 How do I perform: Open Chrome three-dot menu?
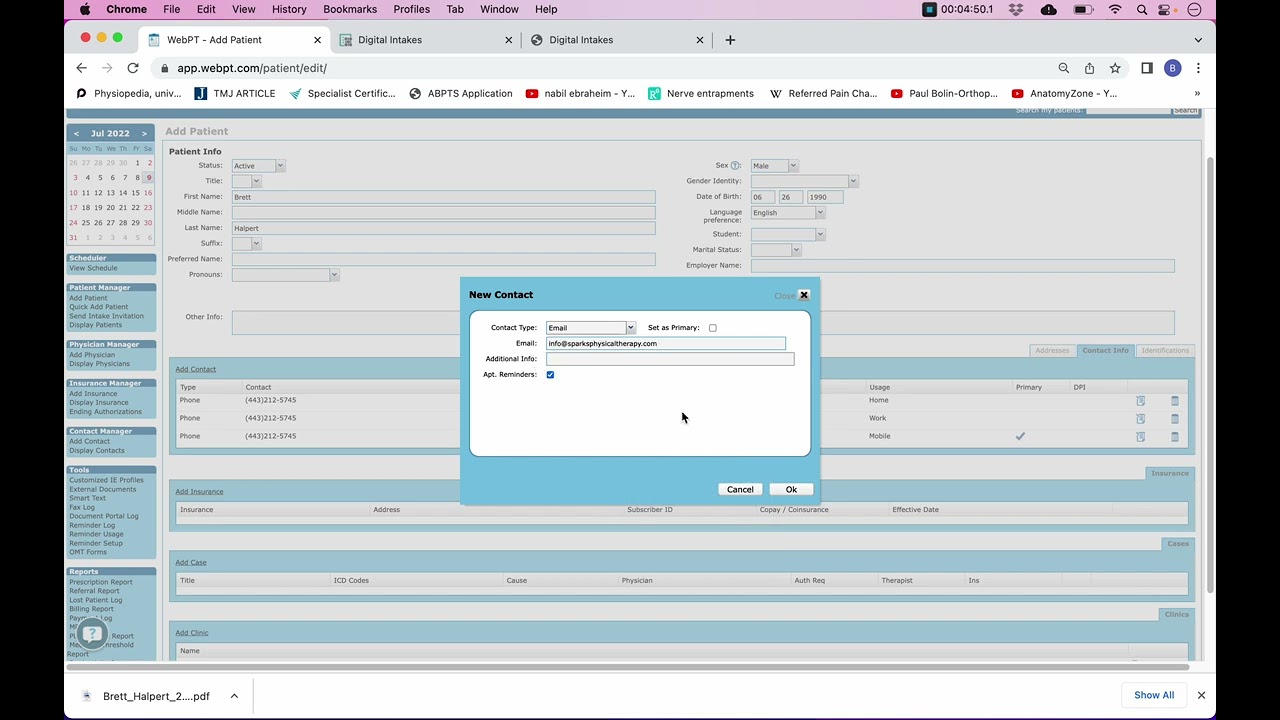[1198, 68]
